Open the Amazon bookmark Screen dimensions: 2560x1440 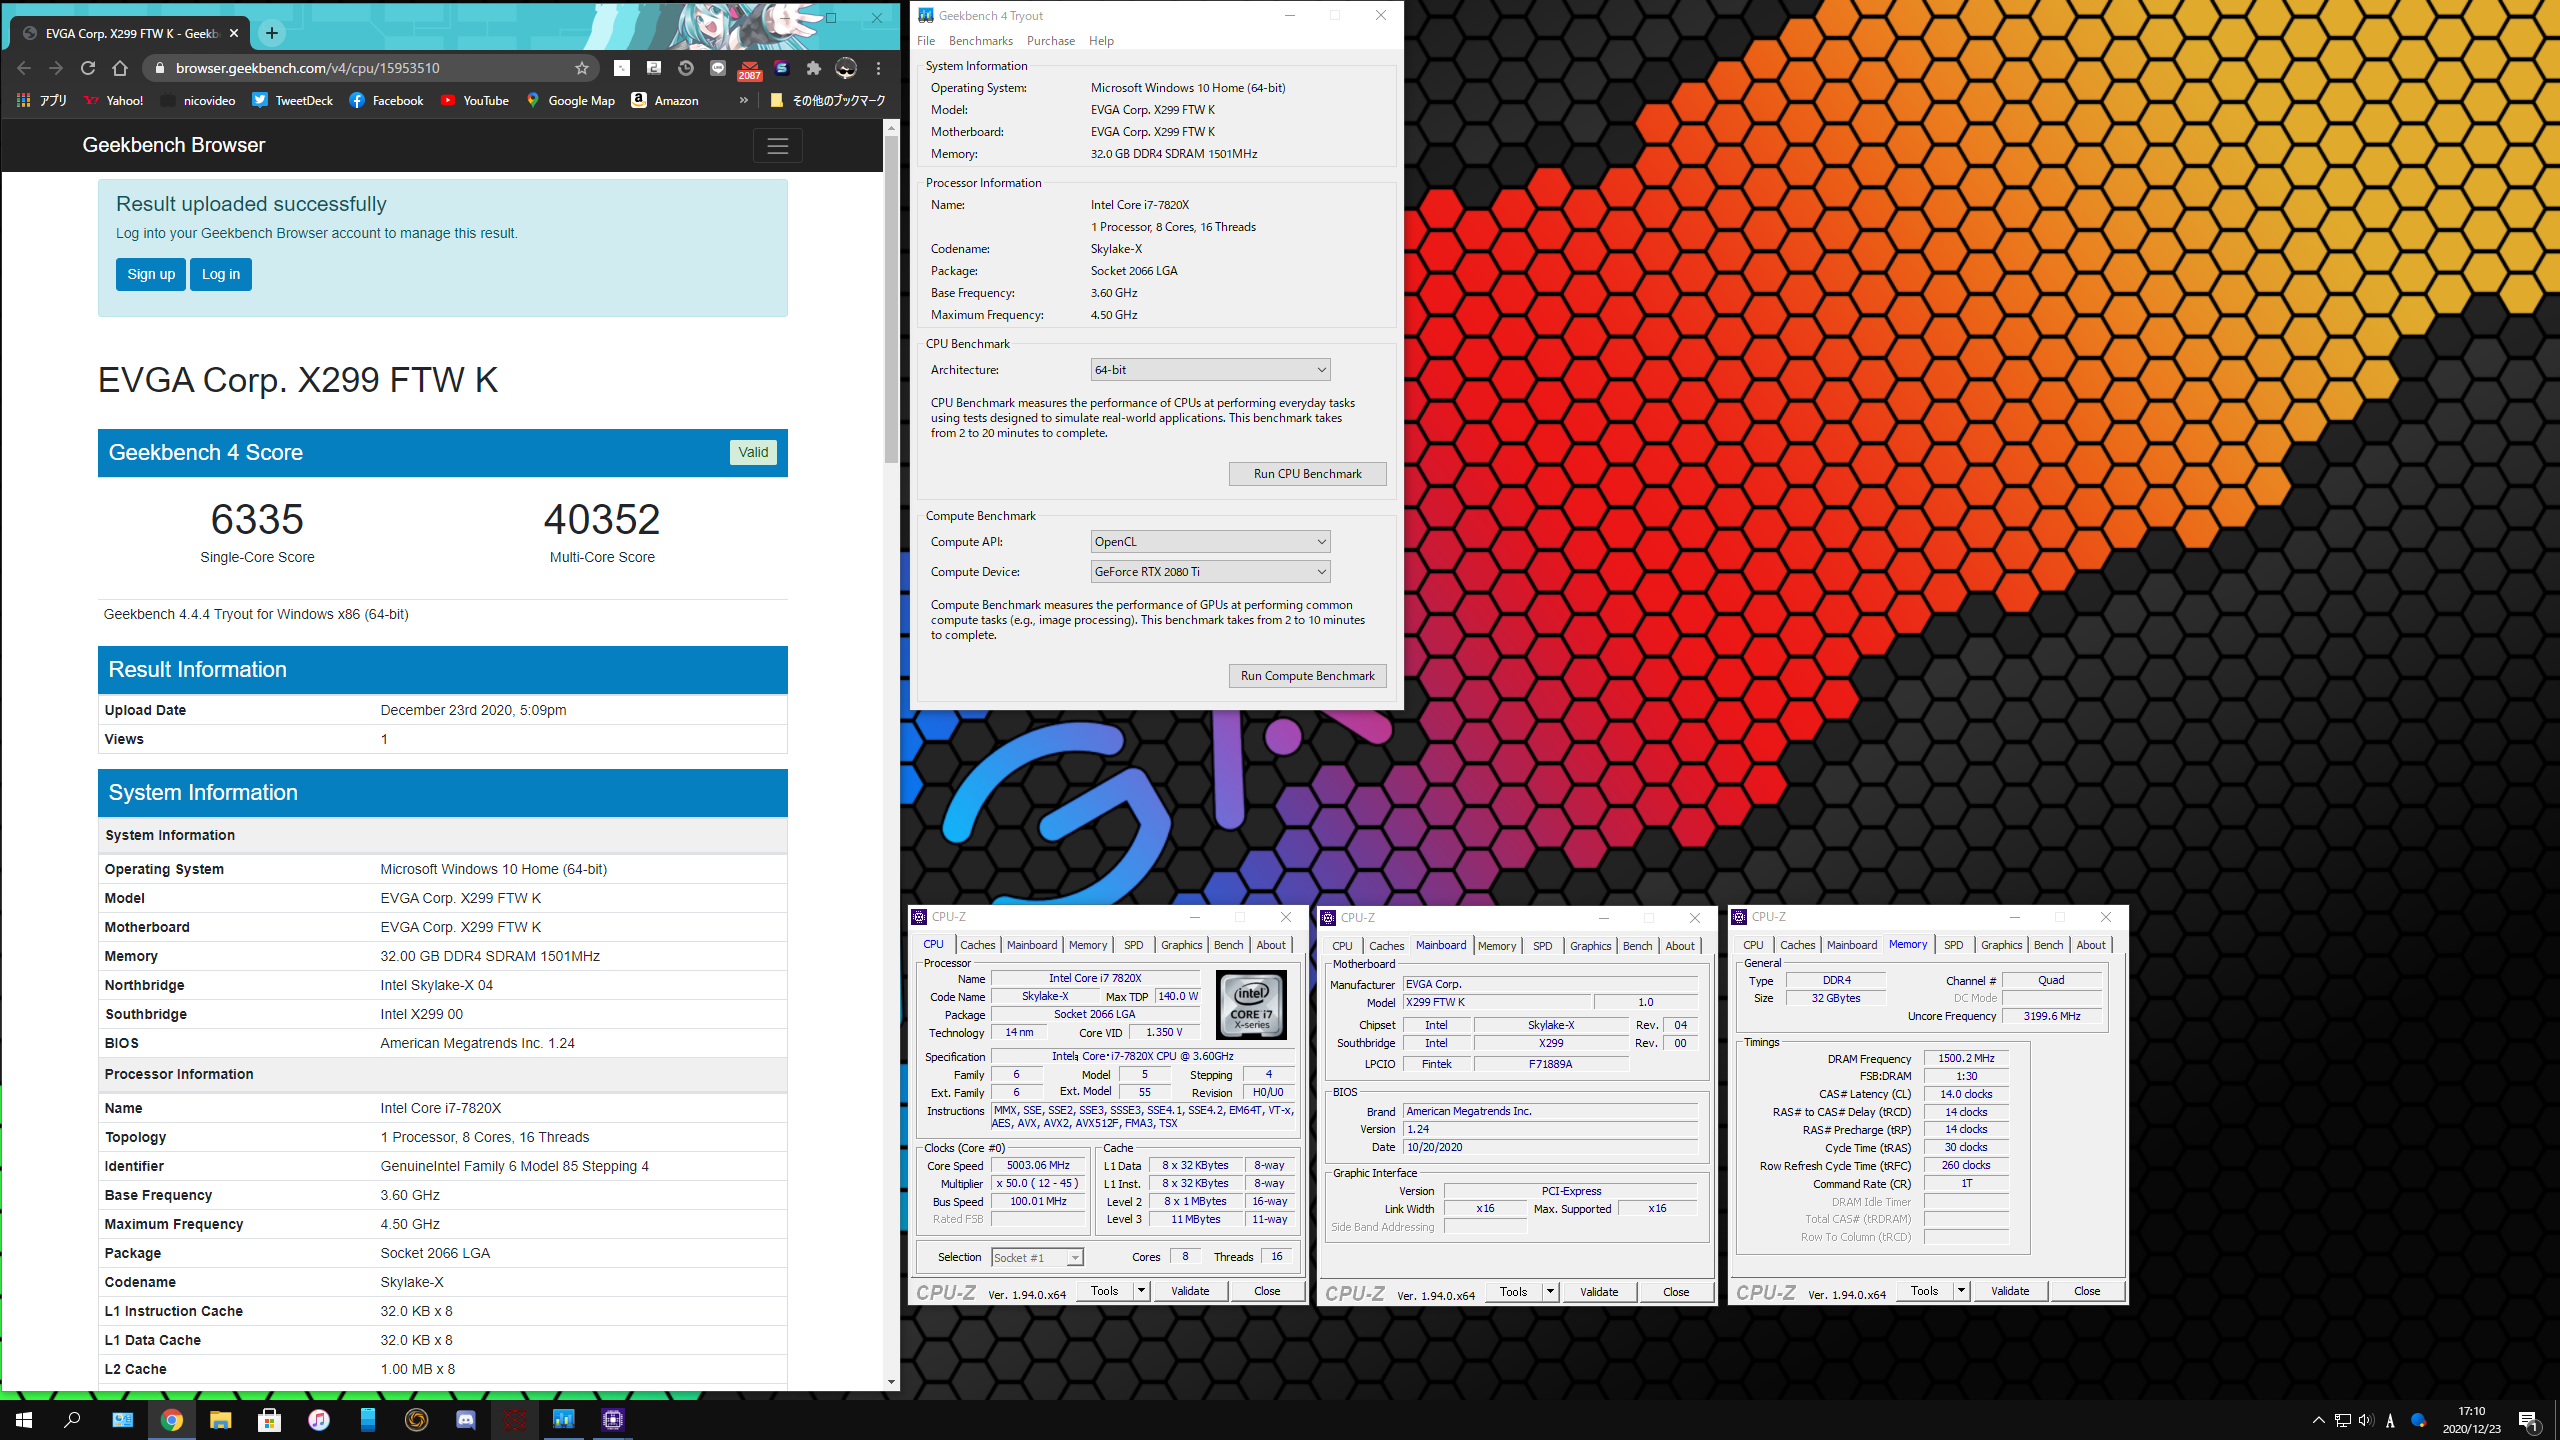click(665, 100)
